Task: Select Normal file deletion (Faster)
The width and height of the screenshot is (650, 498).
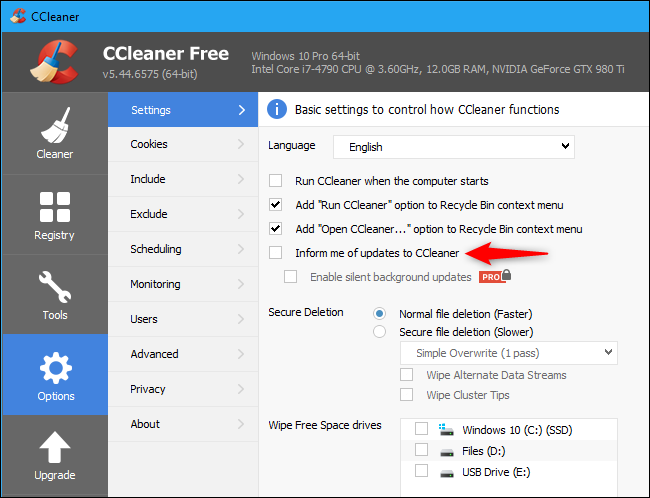Action: coord(379,313)
